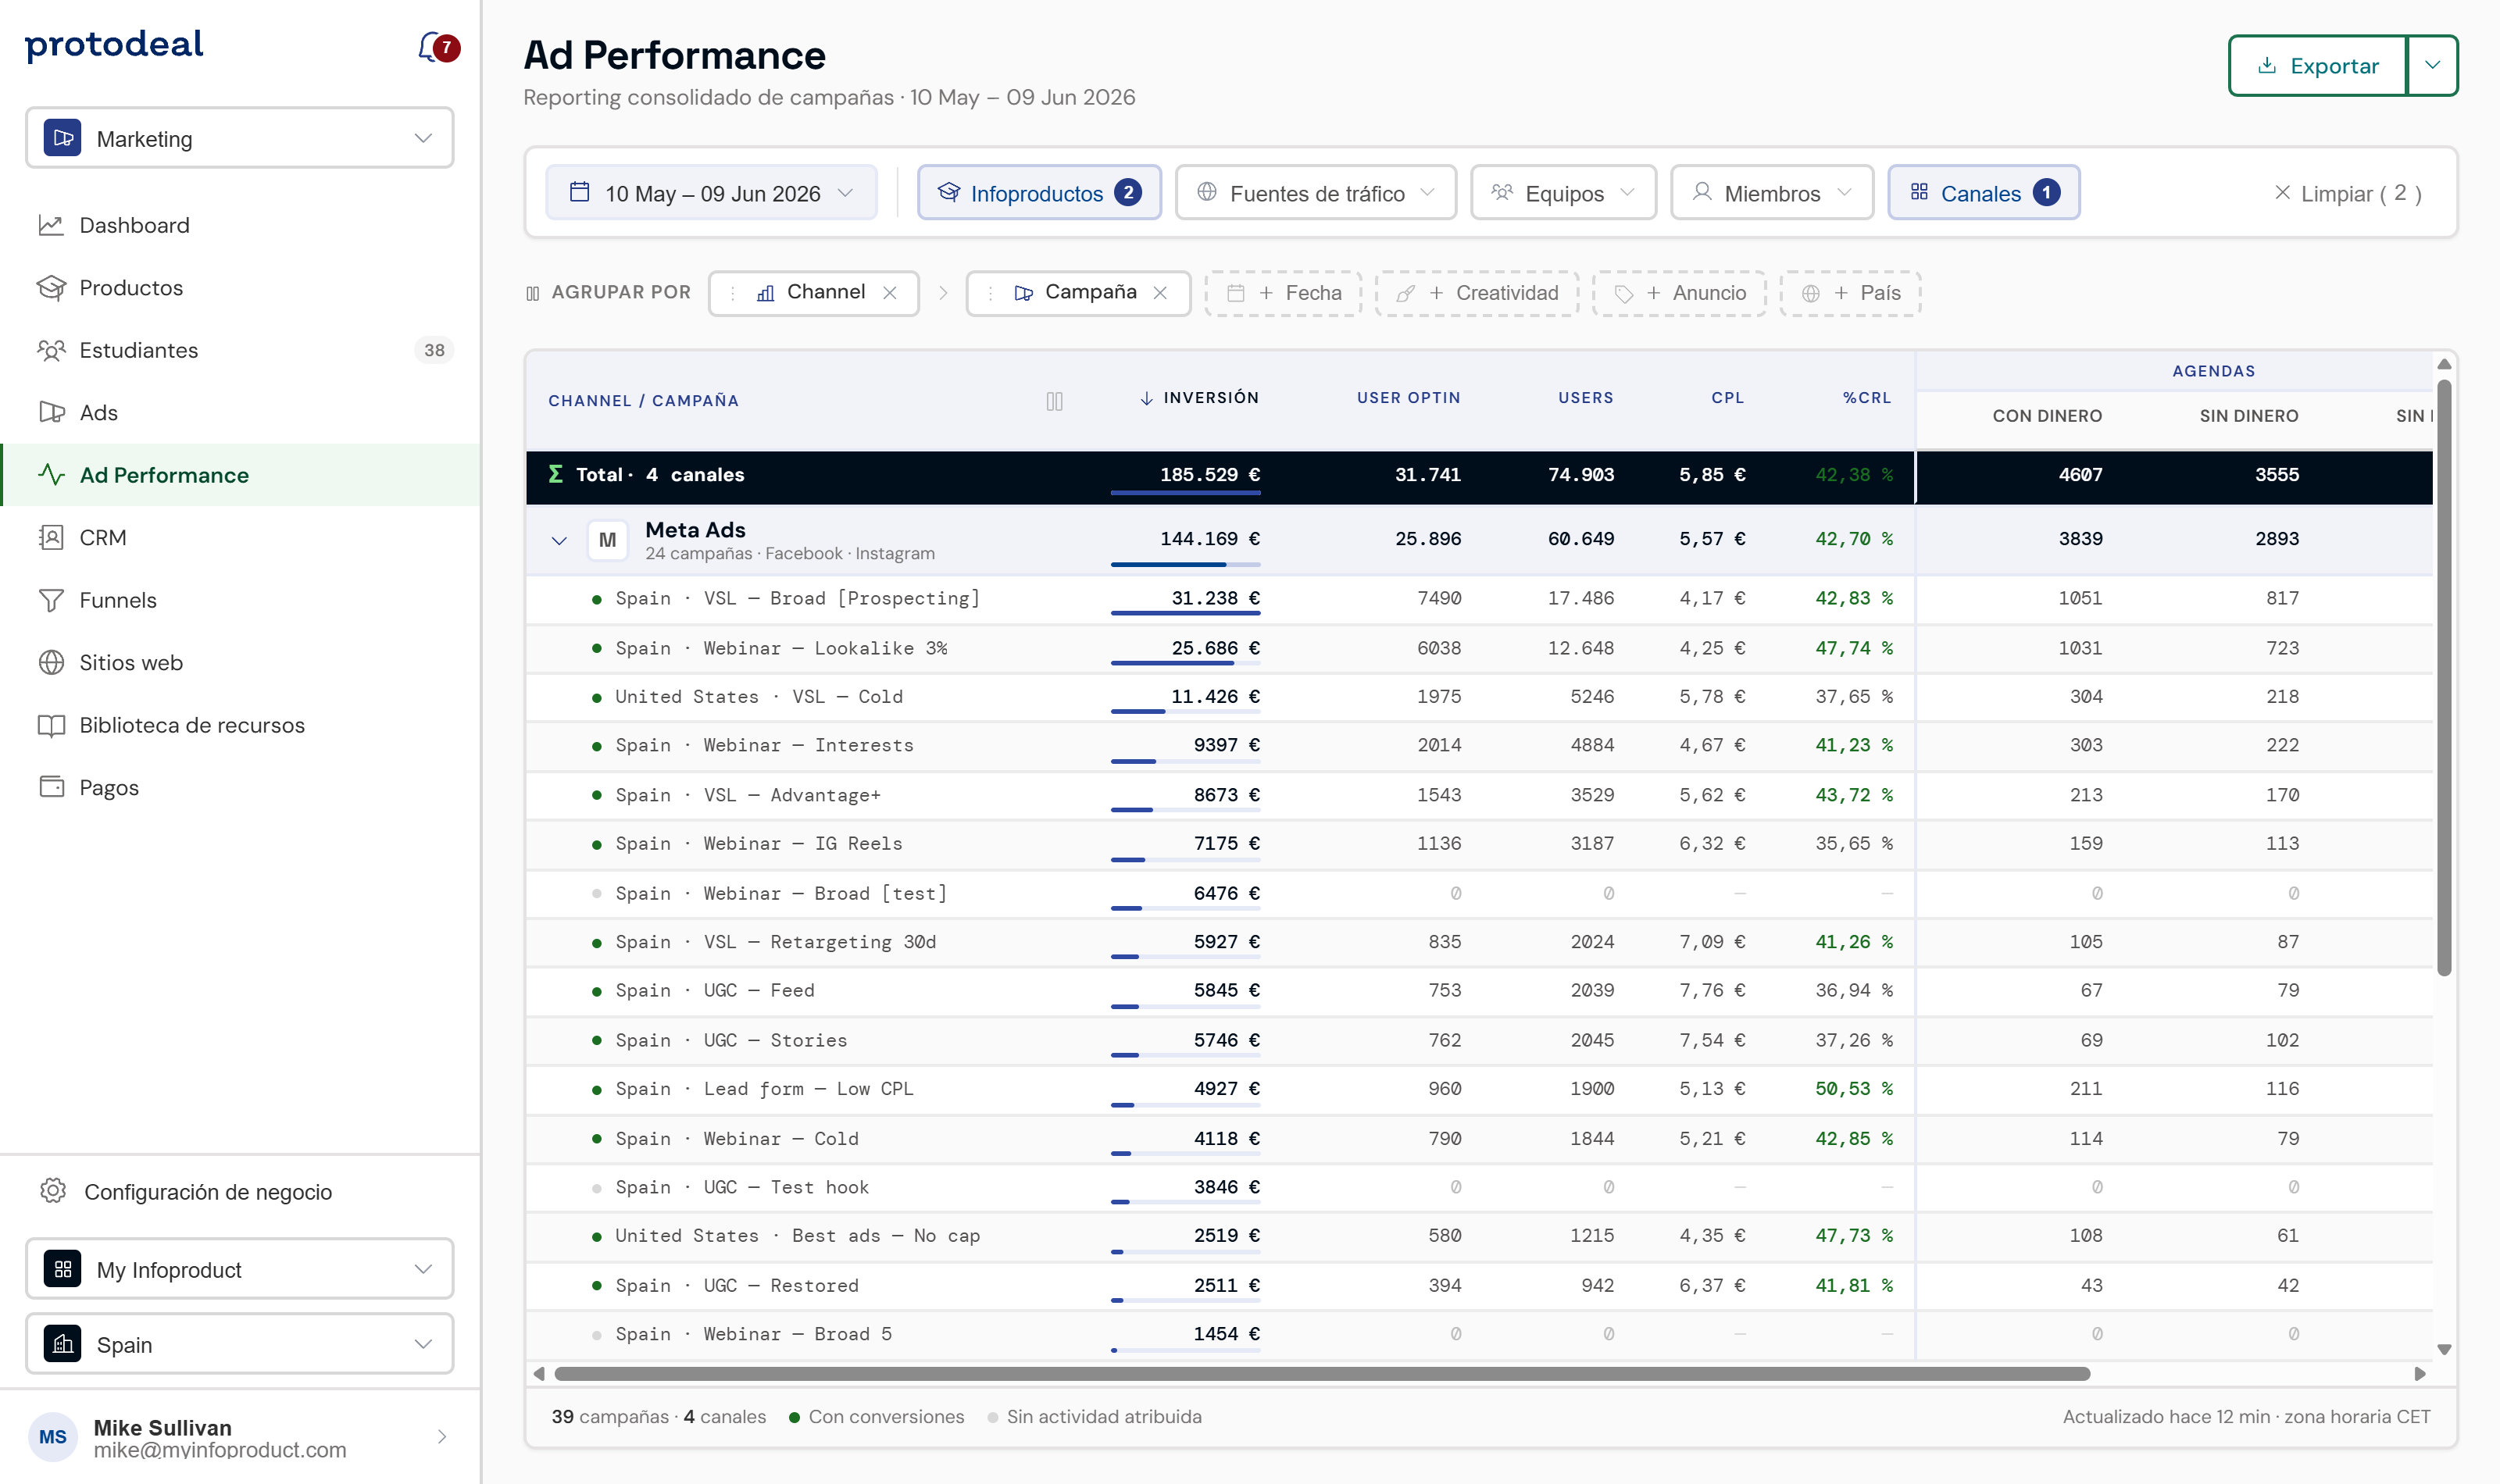Open the Miembros filter dropdown

pyautogui.click(x=1772, y=193)
